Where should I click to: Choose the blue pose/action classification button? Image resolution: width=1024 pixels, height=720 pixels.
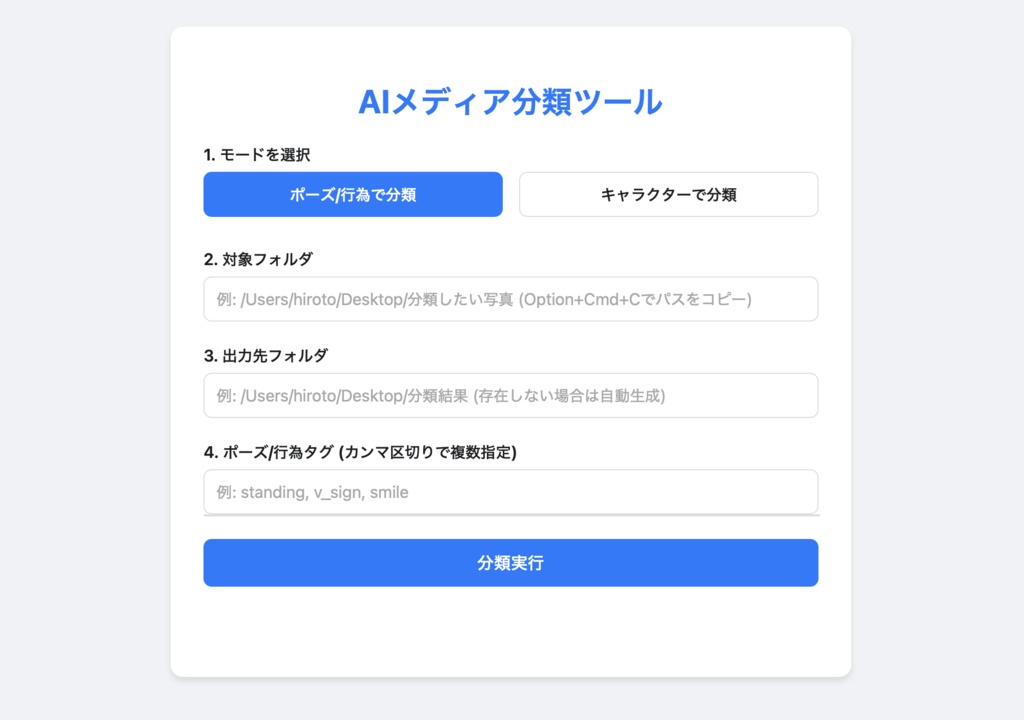(353, 194)
